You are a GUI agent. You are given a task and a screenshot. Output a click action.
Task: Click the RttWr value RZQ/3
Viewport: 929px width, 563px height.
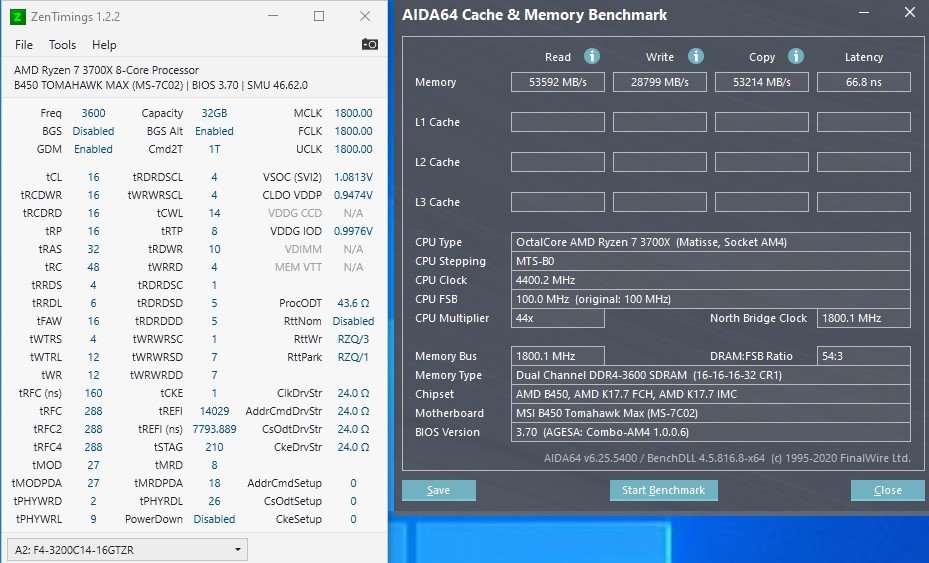pos(353,339)
